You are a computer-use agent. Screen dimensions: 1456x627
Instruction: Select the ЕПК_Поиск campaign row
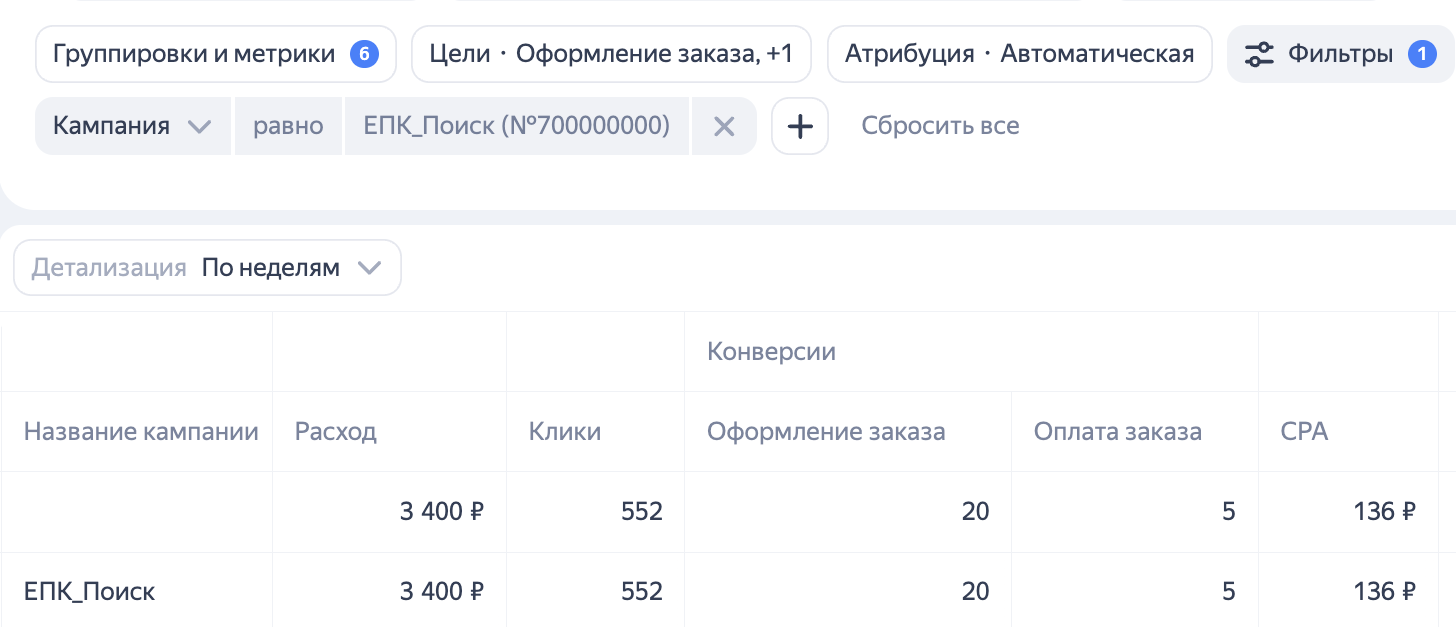[x=90, y=592]
